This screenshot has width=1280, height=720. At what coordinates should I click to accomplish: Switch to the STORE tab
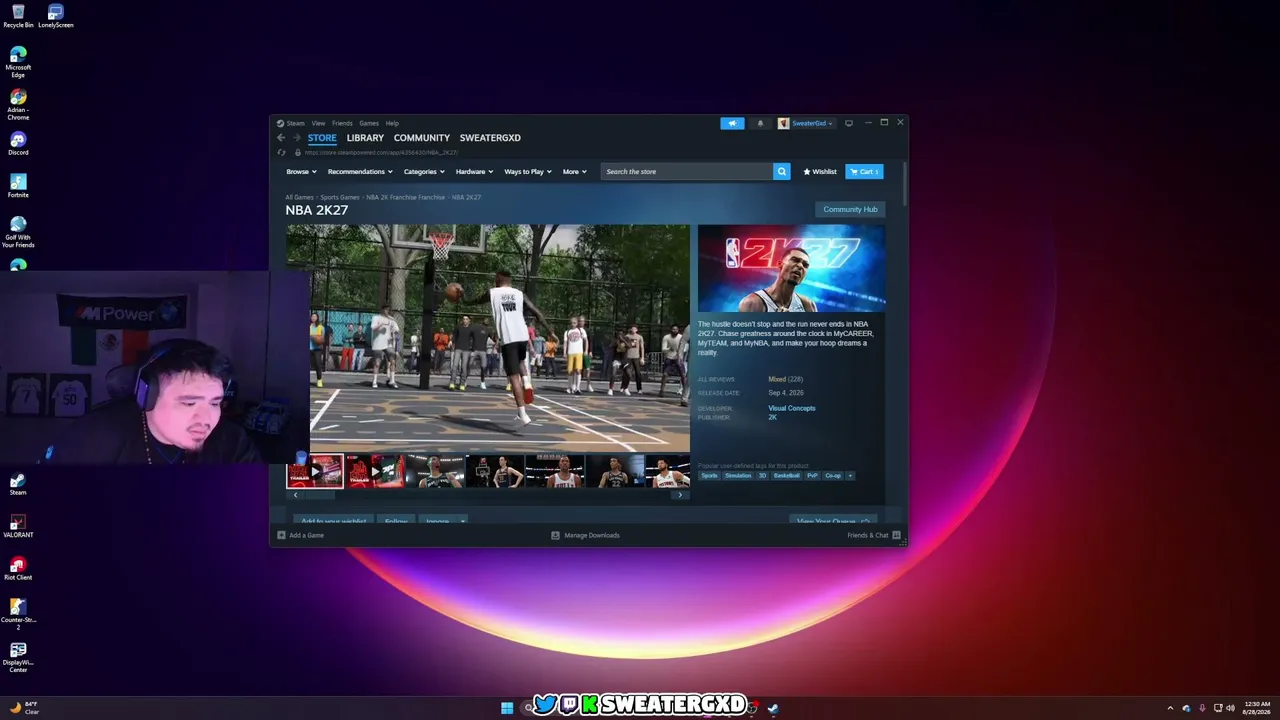pos(322,138)
